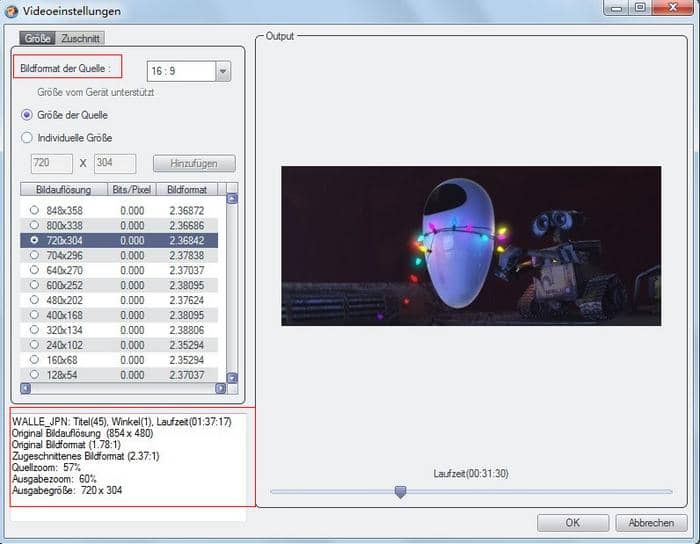
Task: Click the horizontal scrollbar left arrow
Action: pos(26,389)
